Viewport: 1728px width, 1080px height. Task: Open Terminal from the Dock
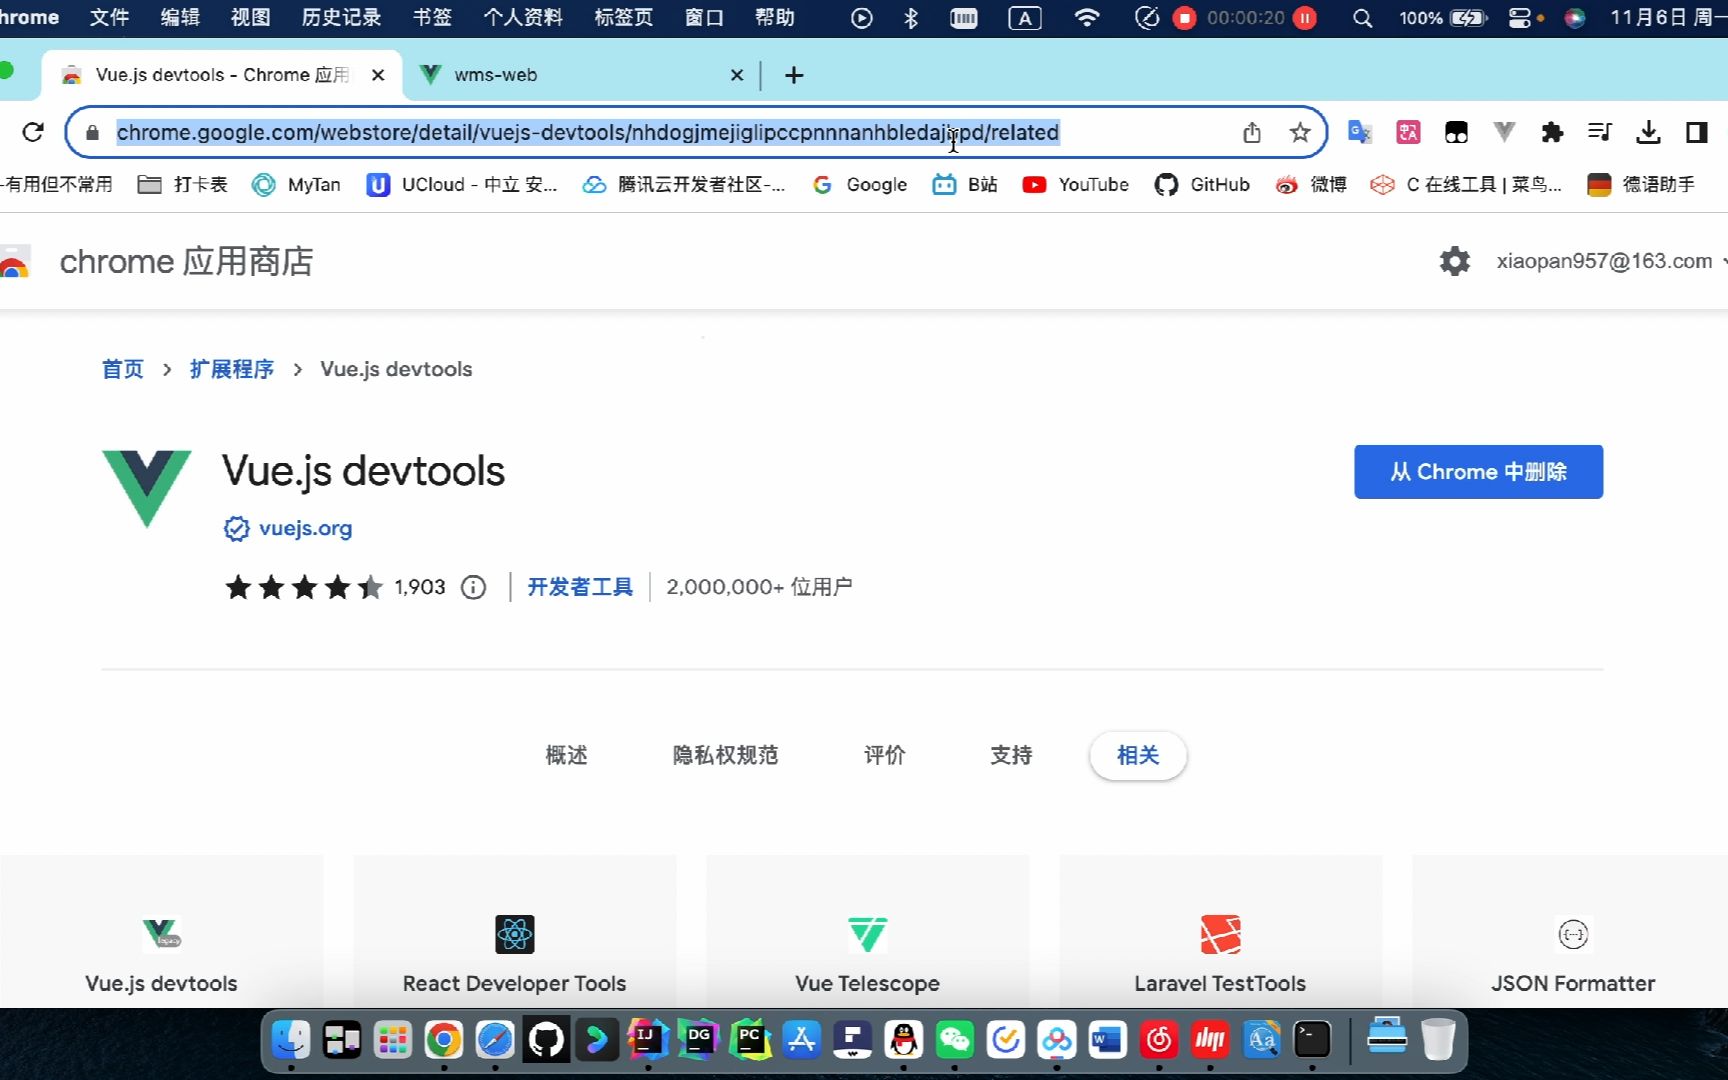point(1312,1040)
